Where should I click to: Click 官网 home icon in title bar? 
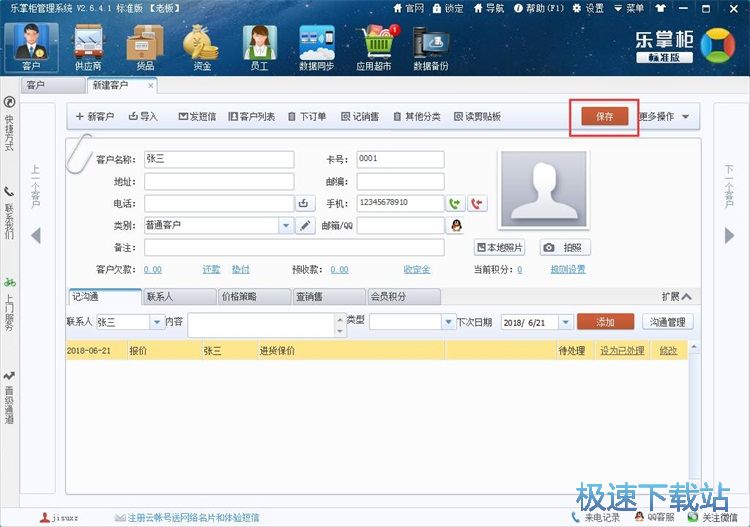coord(408,8)
